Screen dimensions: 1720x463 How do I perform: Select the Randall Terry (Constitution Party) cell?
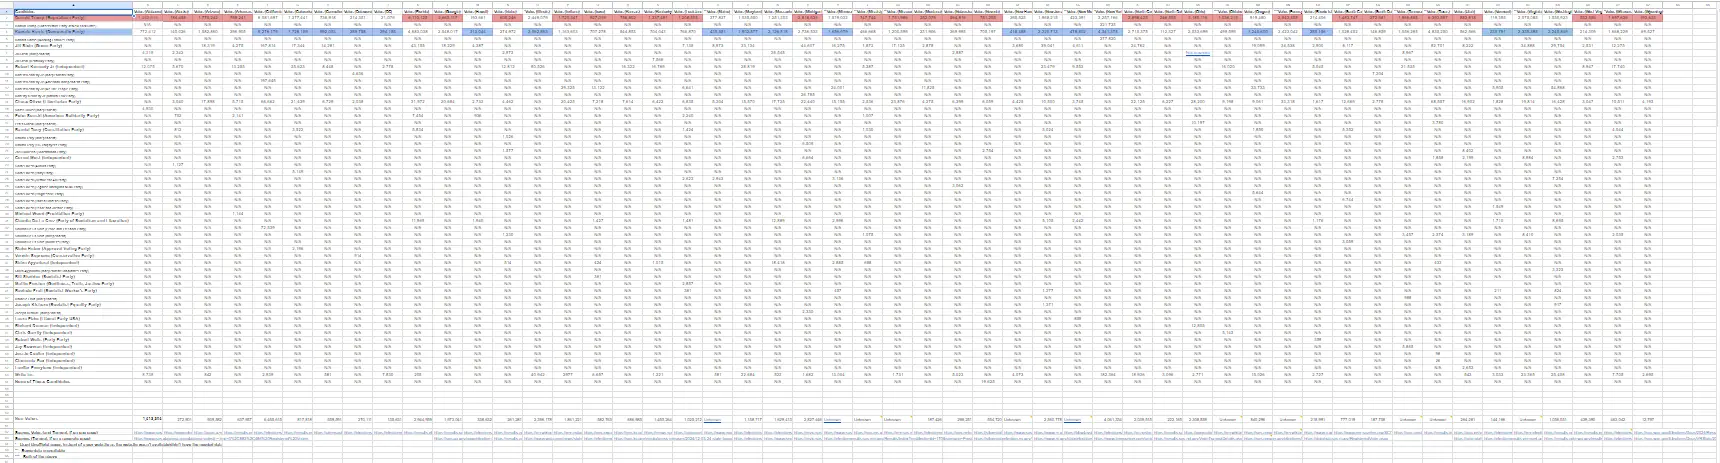click(x=60, y=130)
